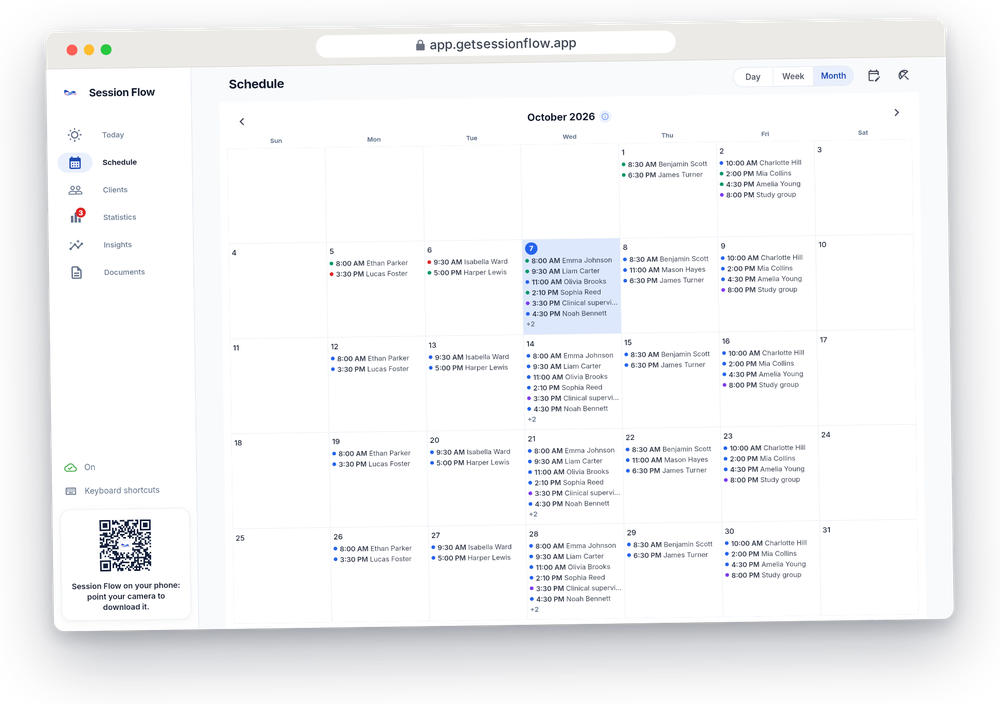Select the day cell for October 31
The width and height of the screenshot is (1000, 704).
click(869, 568)
